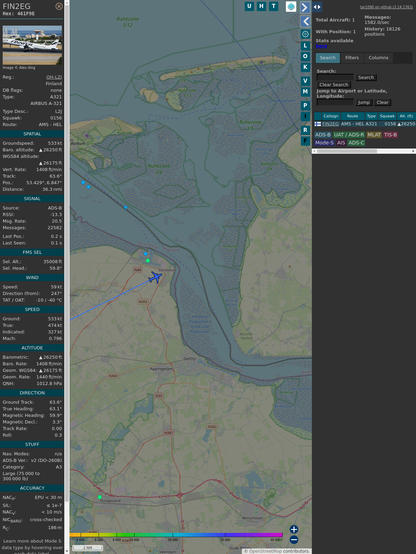Click the WIND section header
Viewport: 416px width, 554px height.
[x=32, y=278]
